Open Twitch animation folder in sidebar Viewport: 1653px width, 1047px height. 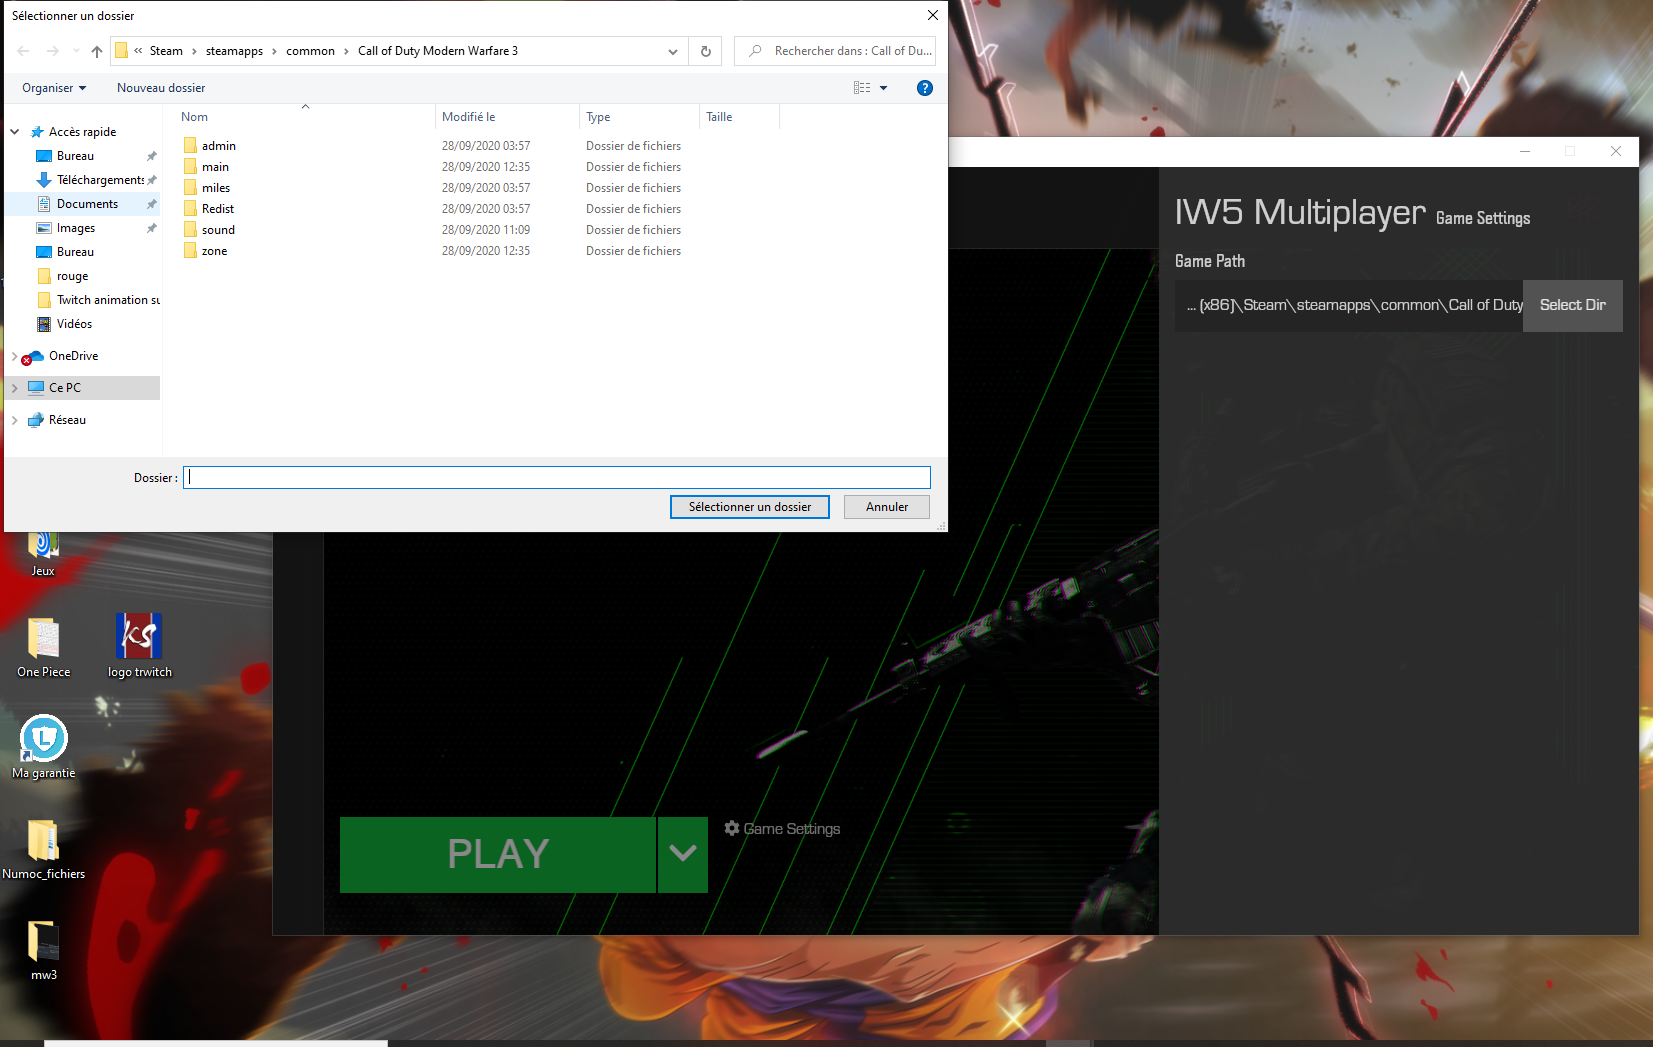click(x=108, y=300)
